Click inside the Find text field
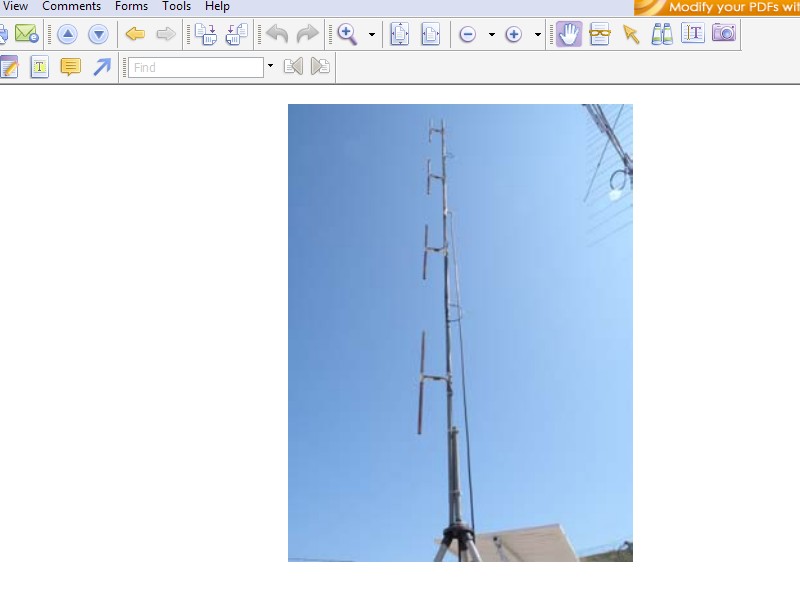Screen dimensions: 800x600 196,67
